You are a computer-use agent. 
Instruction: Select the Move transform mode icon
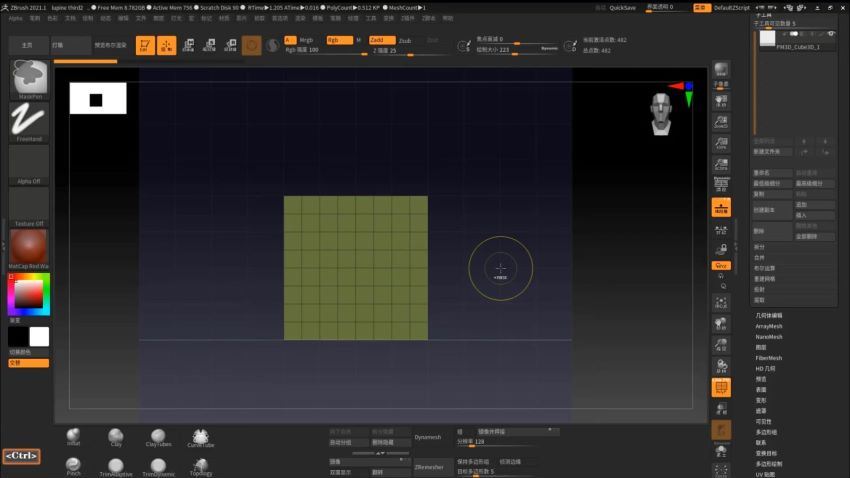[188, 45]
